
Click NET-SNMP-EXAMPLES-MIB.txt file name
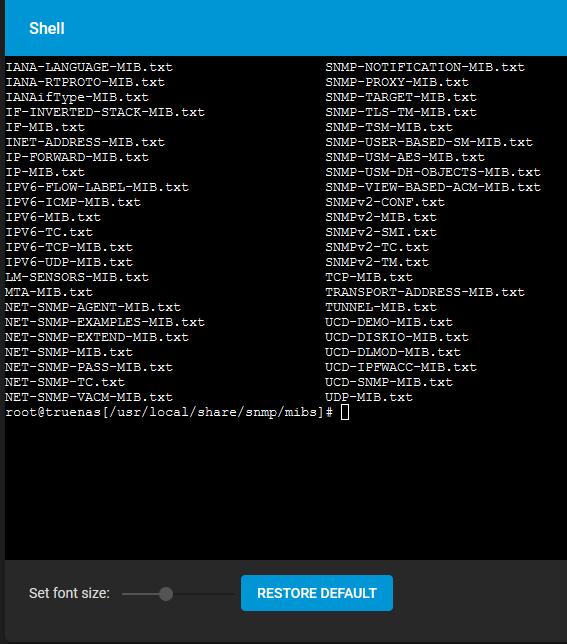click(105, 322)
